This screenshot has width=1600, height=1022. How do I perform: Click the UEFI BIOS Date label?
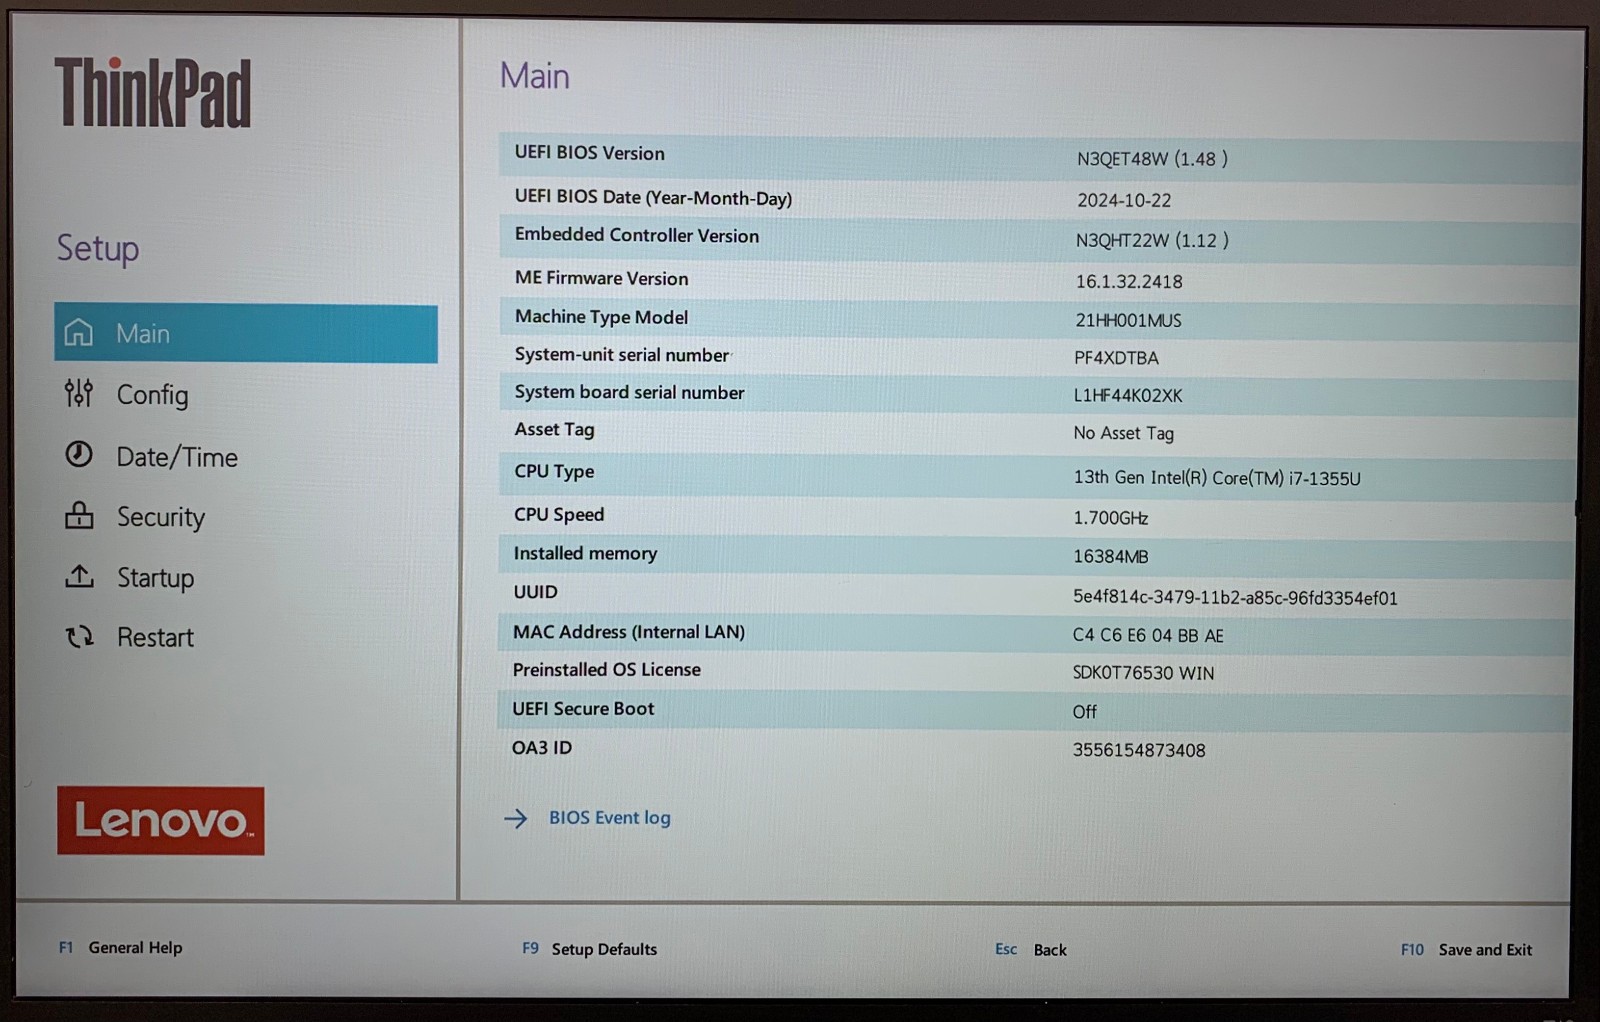pyautogui.click(x=653, y=197)
